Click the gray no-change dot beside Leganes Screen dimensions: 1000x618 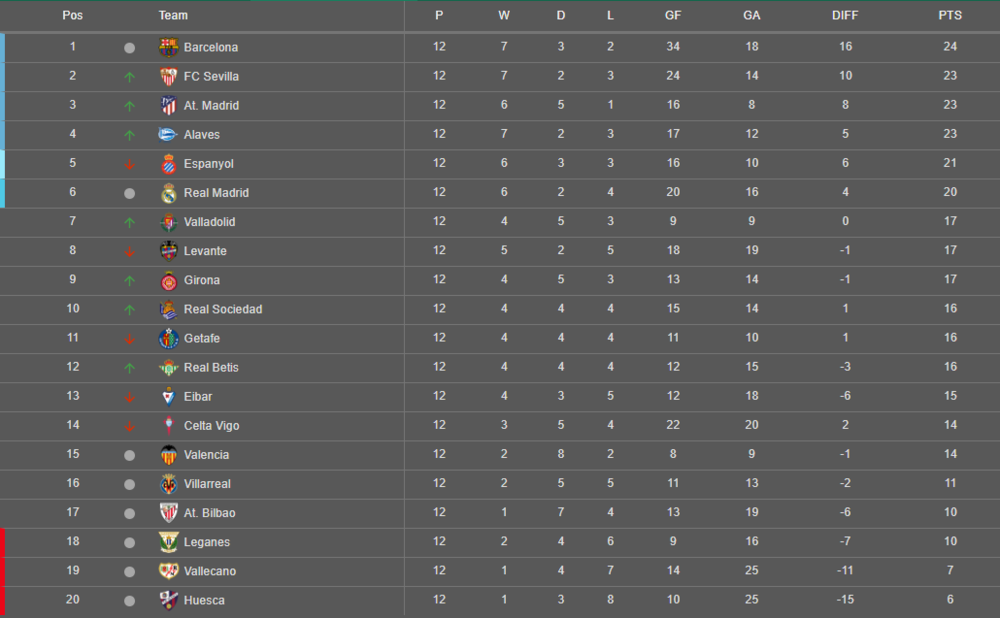coord(129,543)
